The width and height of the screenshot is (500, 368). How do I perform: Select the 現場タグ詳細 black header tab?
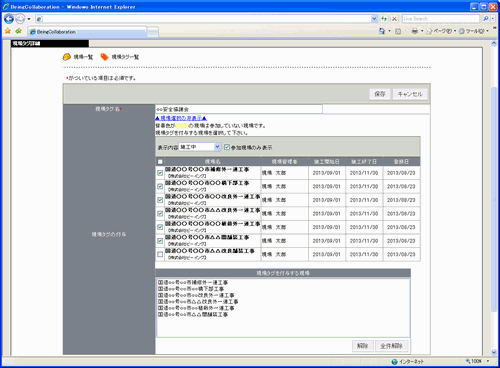click(50, 43)
